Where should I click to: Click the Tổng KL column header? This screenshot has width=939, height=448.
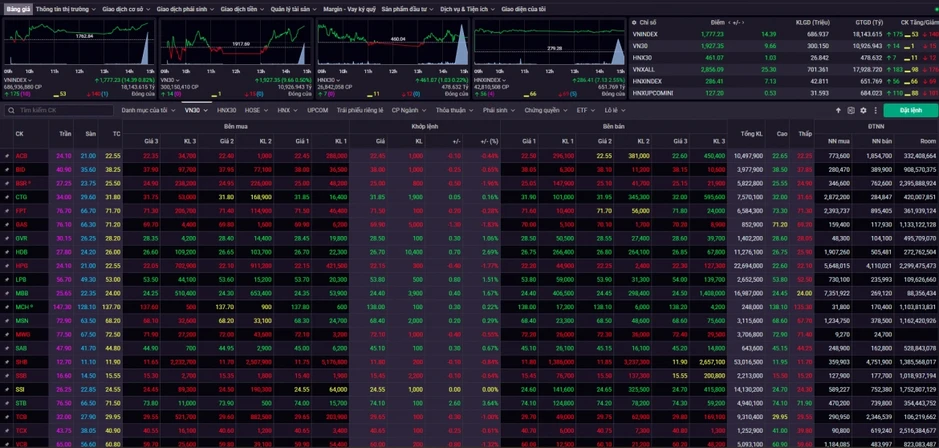(x=751, y=134)
